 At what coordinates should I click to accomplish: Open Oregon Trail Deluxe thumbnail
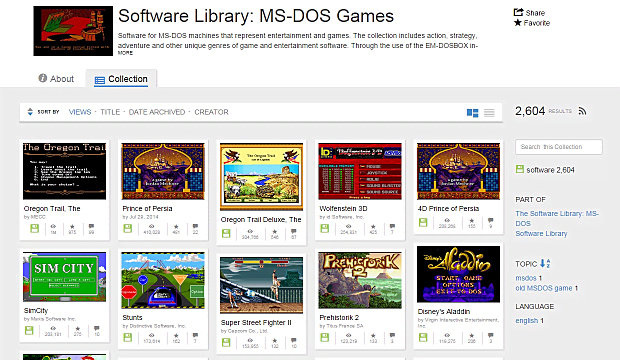[x=261, y=176]
